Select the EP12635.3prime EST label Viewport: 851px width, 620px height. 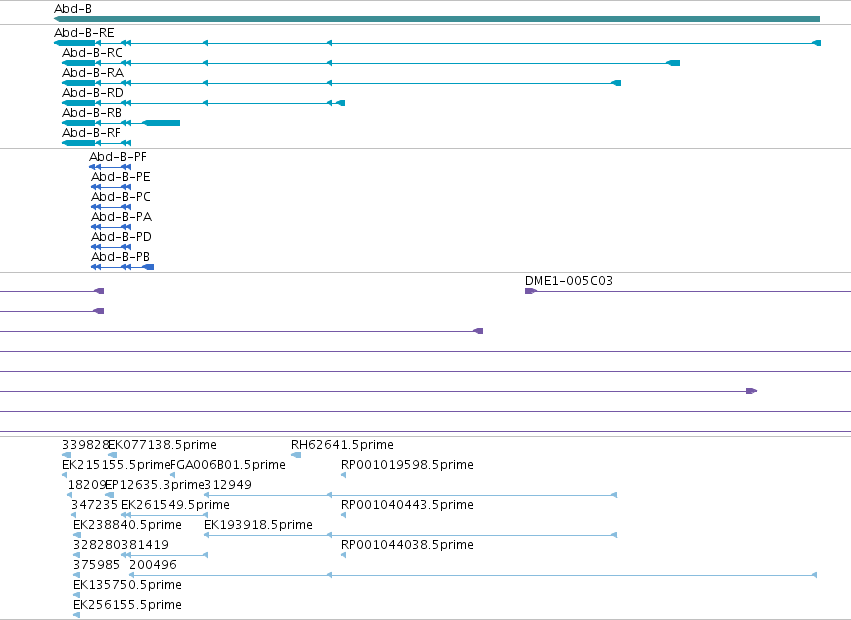pos(155,485)
